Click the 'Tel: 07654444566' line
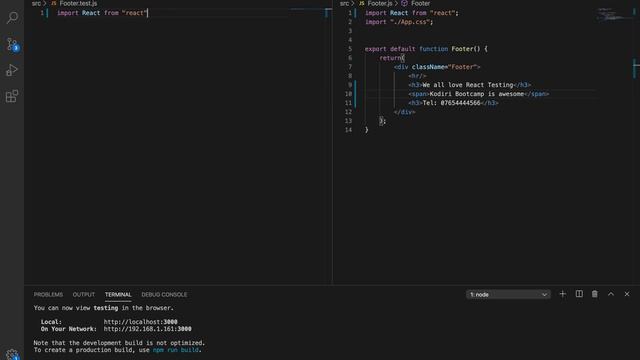Viewport: 640px width, 360px height. (453, 103)
